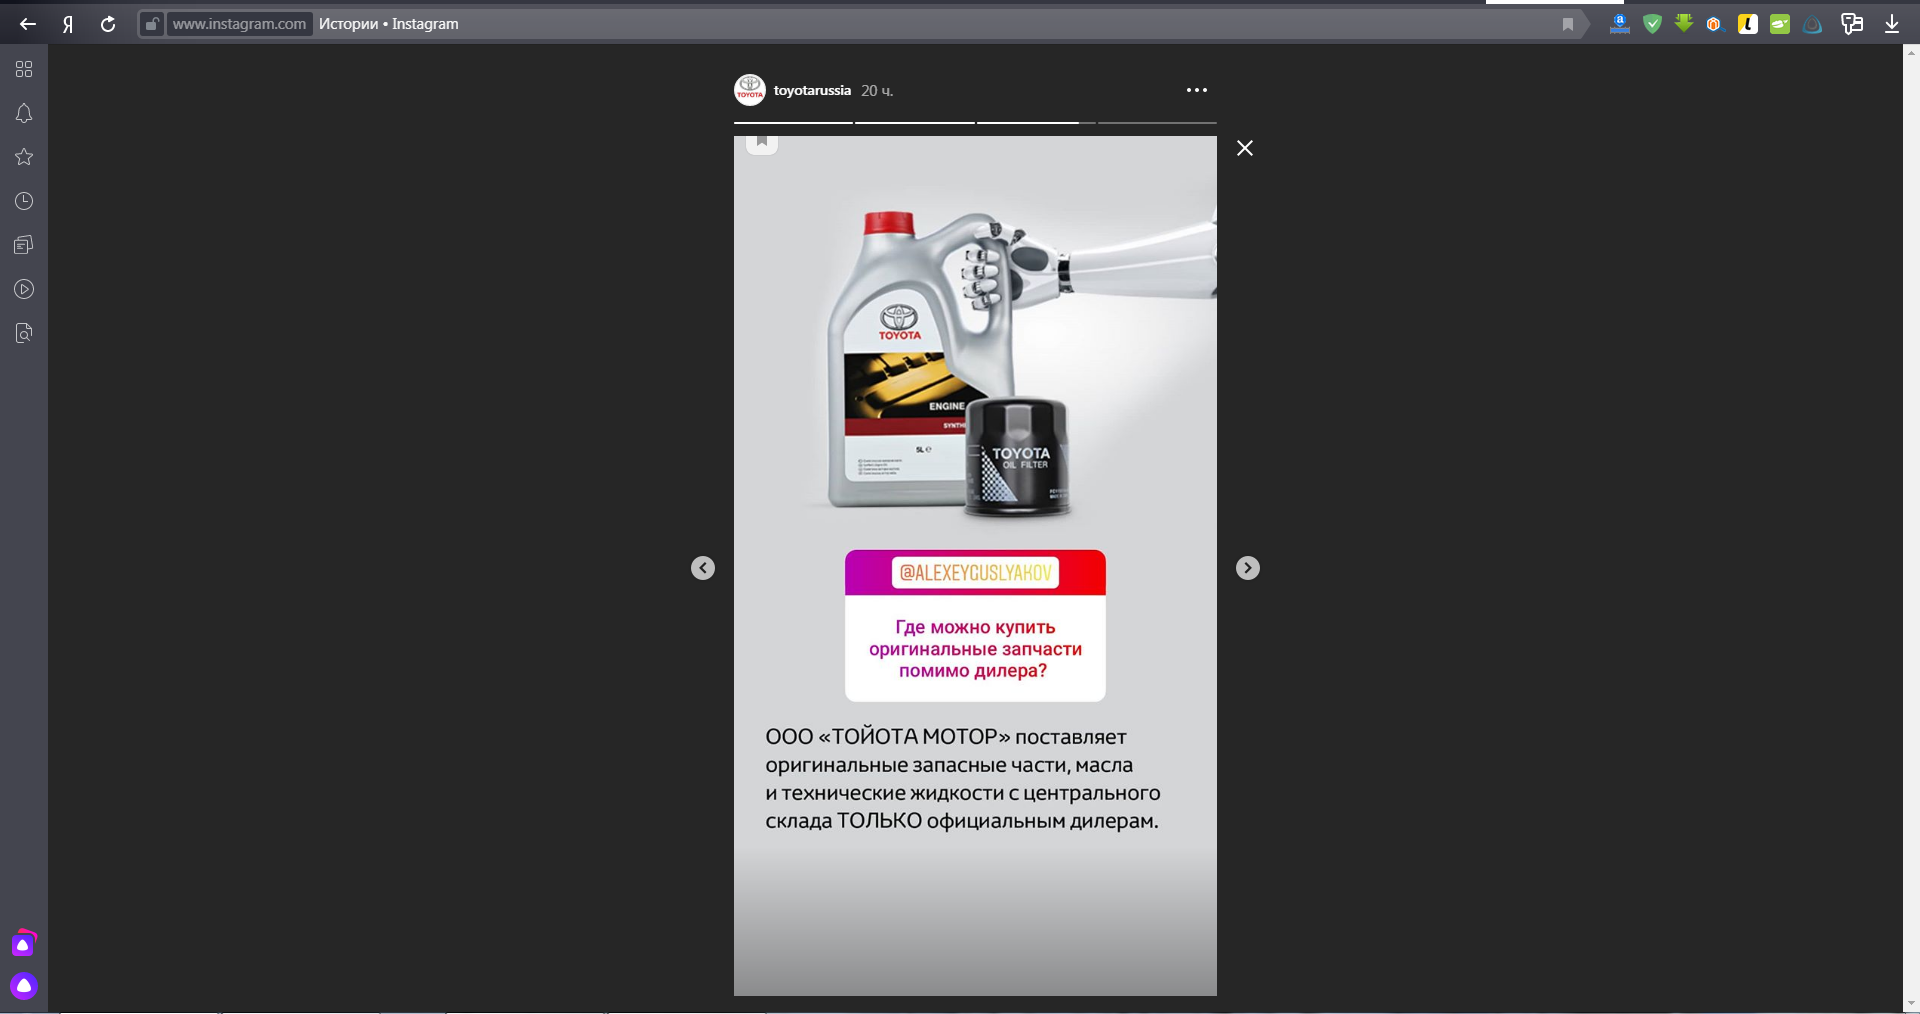Click the 'Истории • Instagram' page title
Screen dimensions: 1920x1014
pos(389,24)
